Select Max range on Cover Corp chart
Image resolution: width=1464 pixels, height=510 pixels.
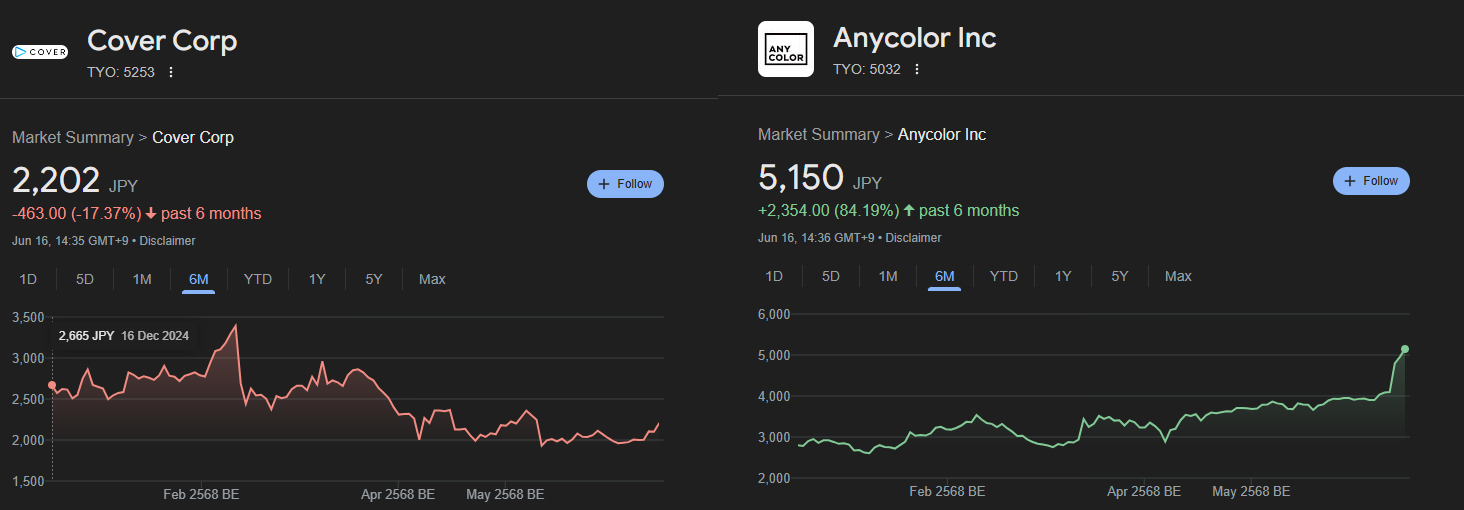pos(432,279)
